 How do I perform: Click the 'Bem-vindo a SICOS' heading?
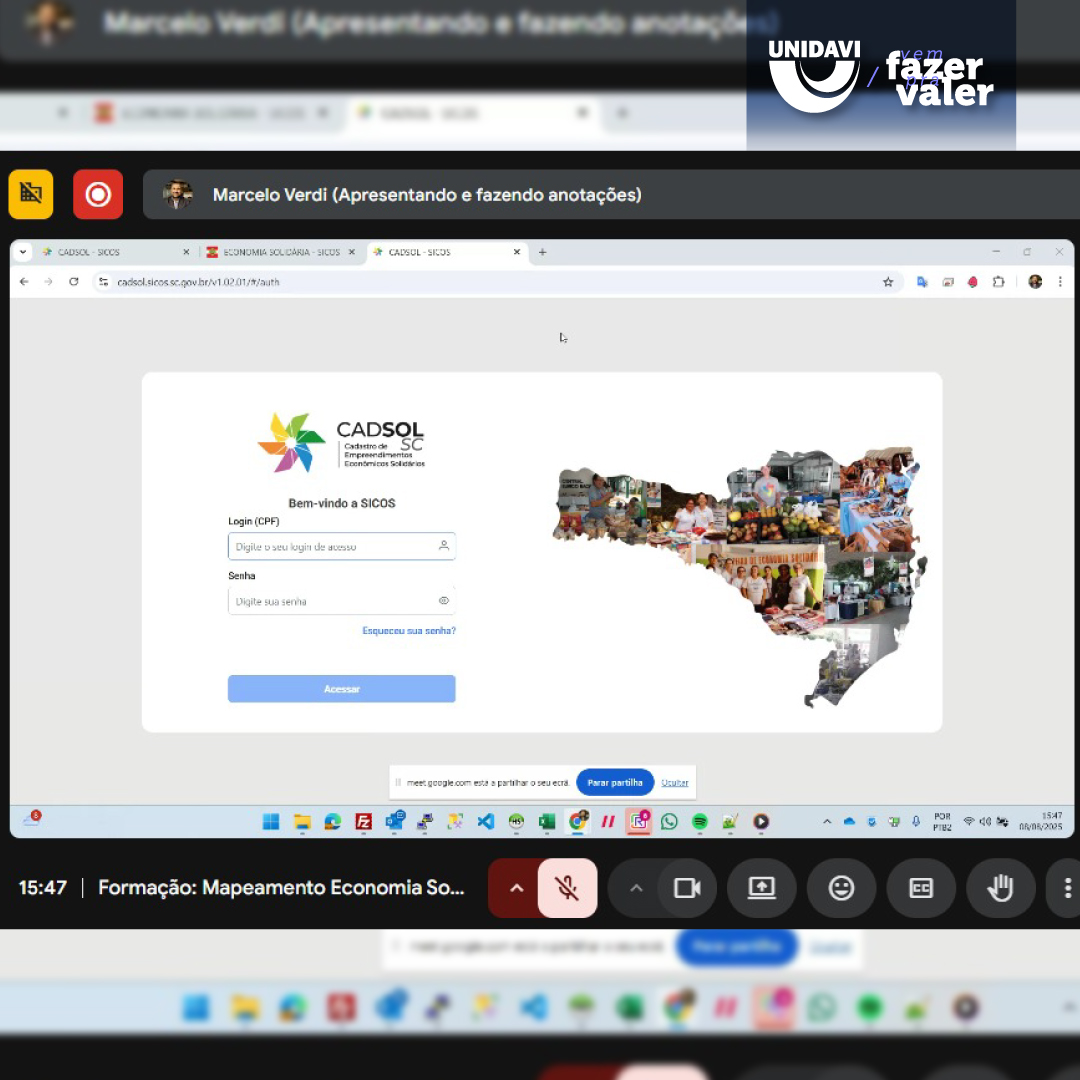pyautogui.click(x=342, y=503)
